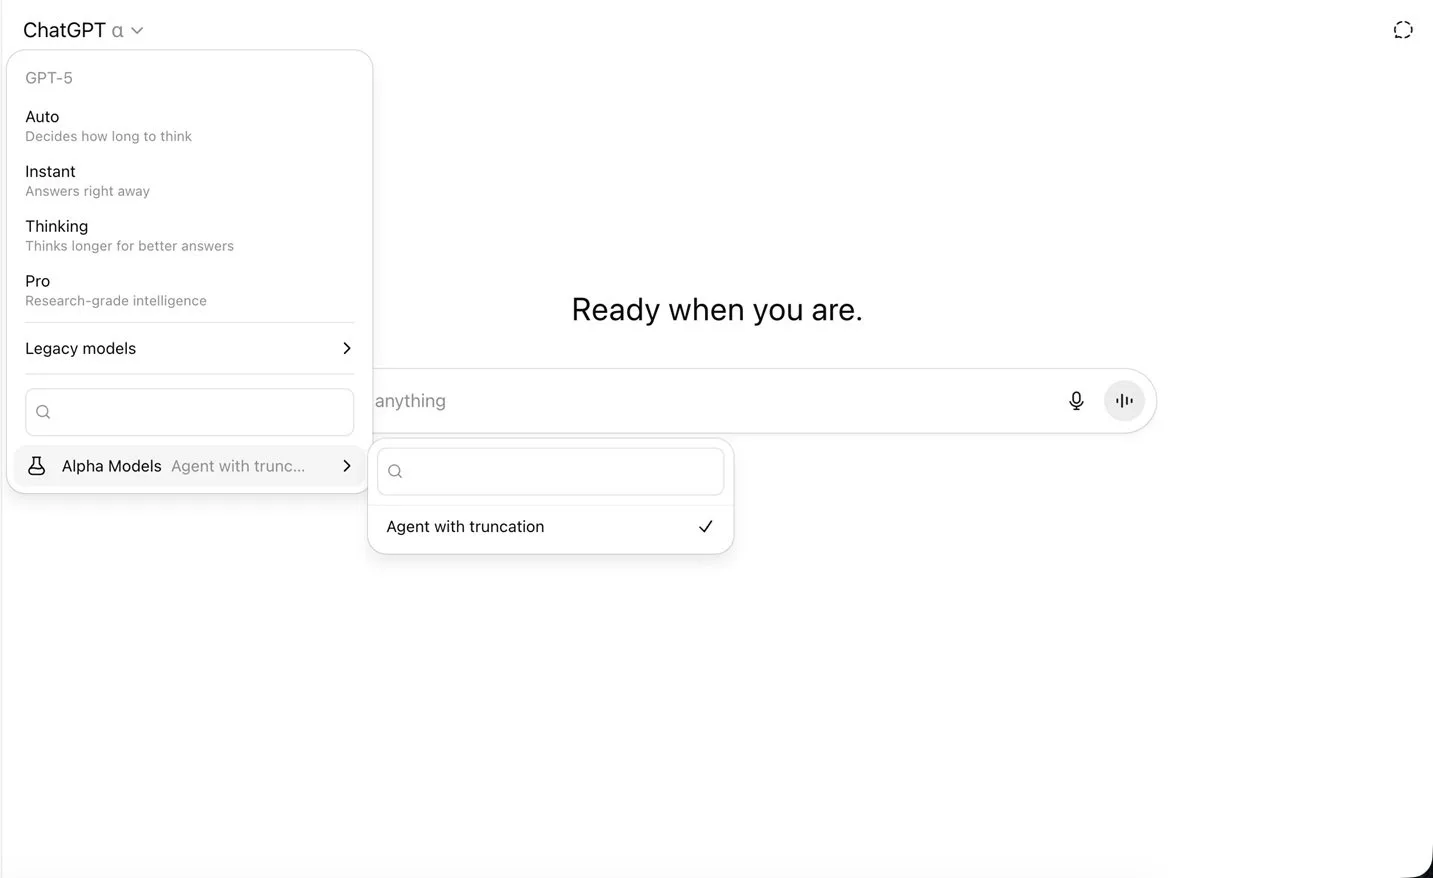Expand Legacy models with its chevron

[x=346, y=348]
